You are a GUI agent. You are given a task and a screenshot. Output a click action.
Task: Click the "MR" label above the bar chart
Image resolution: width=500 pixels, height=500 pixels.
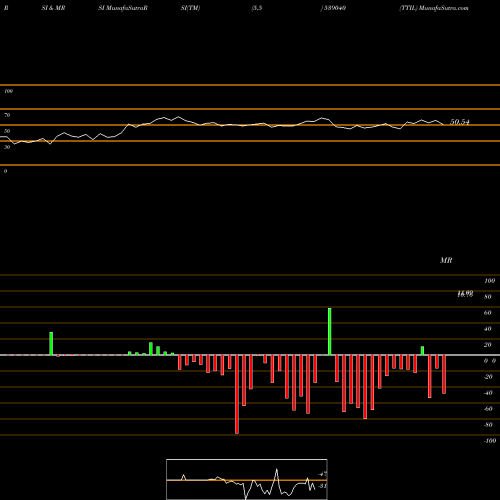coord(446,260)
